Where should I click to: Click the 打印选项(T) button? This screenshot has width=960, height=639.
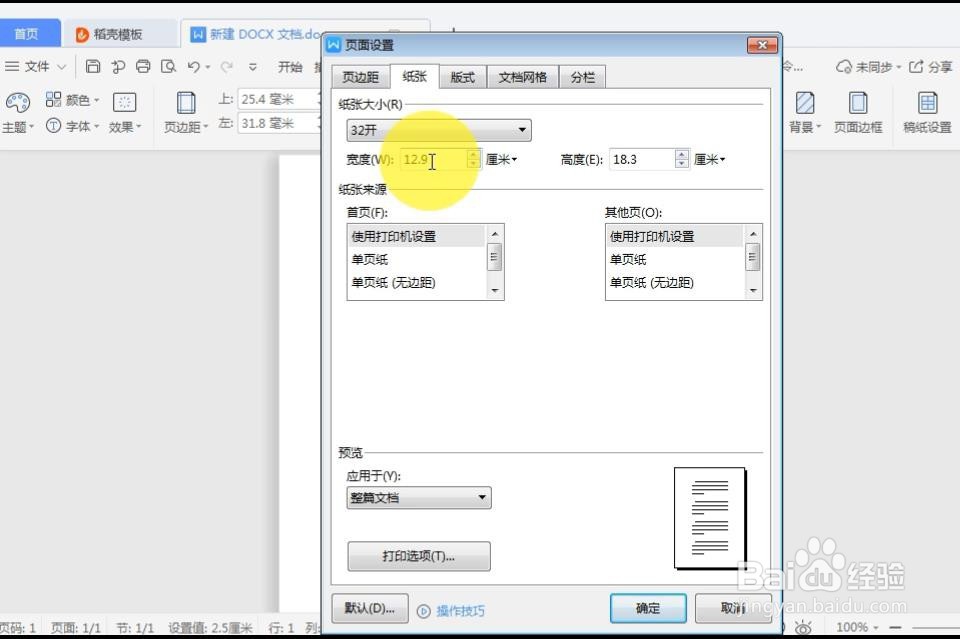coord(418,556)
